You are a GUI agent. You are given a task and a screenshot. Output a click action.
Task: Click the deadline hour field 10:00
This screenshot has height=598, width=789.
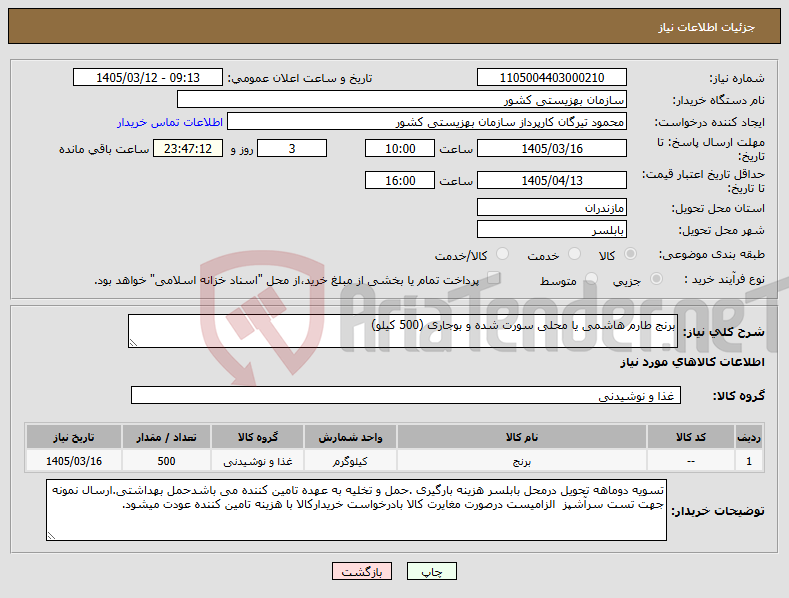400,148
